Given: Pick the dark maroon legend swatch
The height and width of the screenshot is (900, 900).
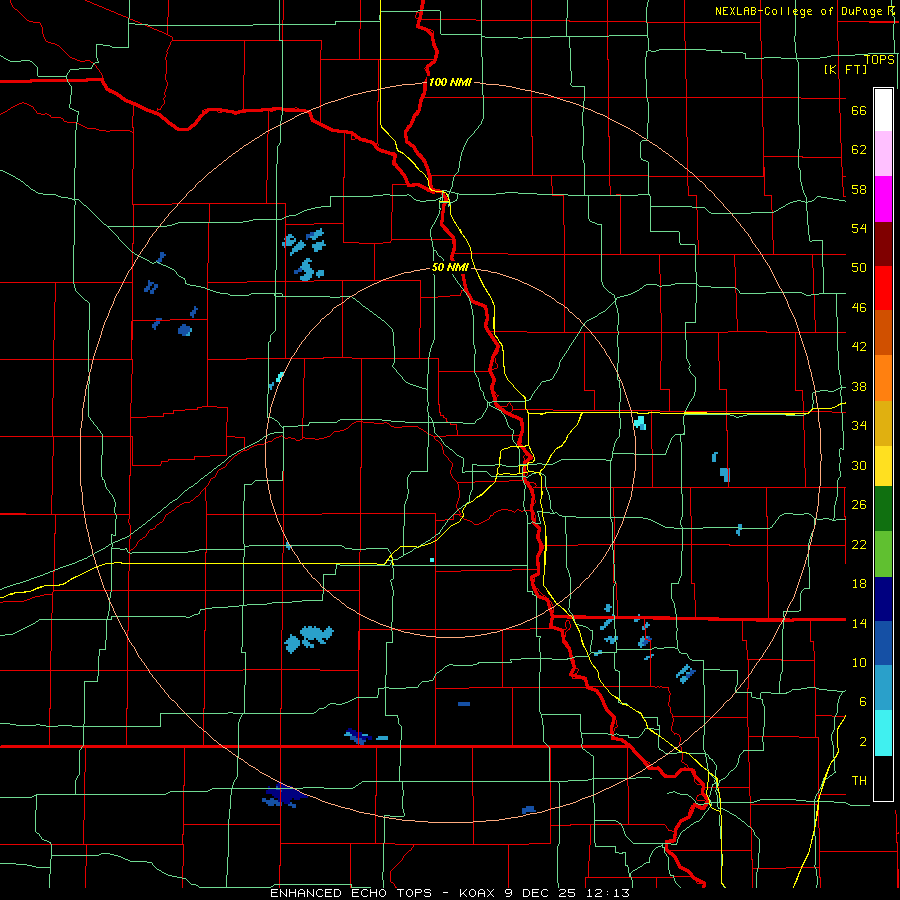Looking at the screenshot, I should [883, 244].
